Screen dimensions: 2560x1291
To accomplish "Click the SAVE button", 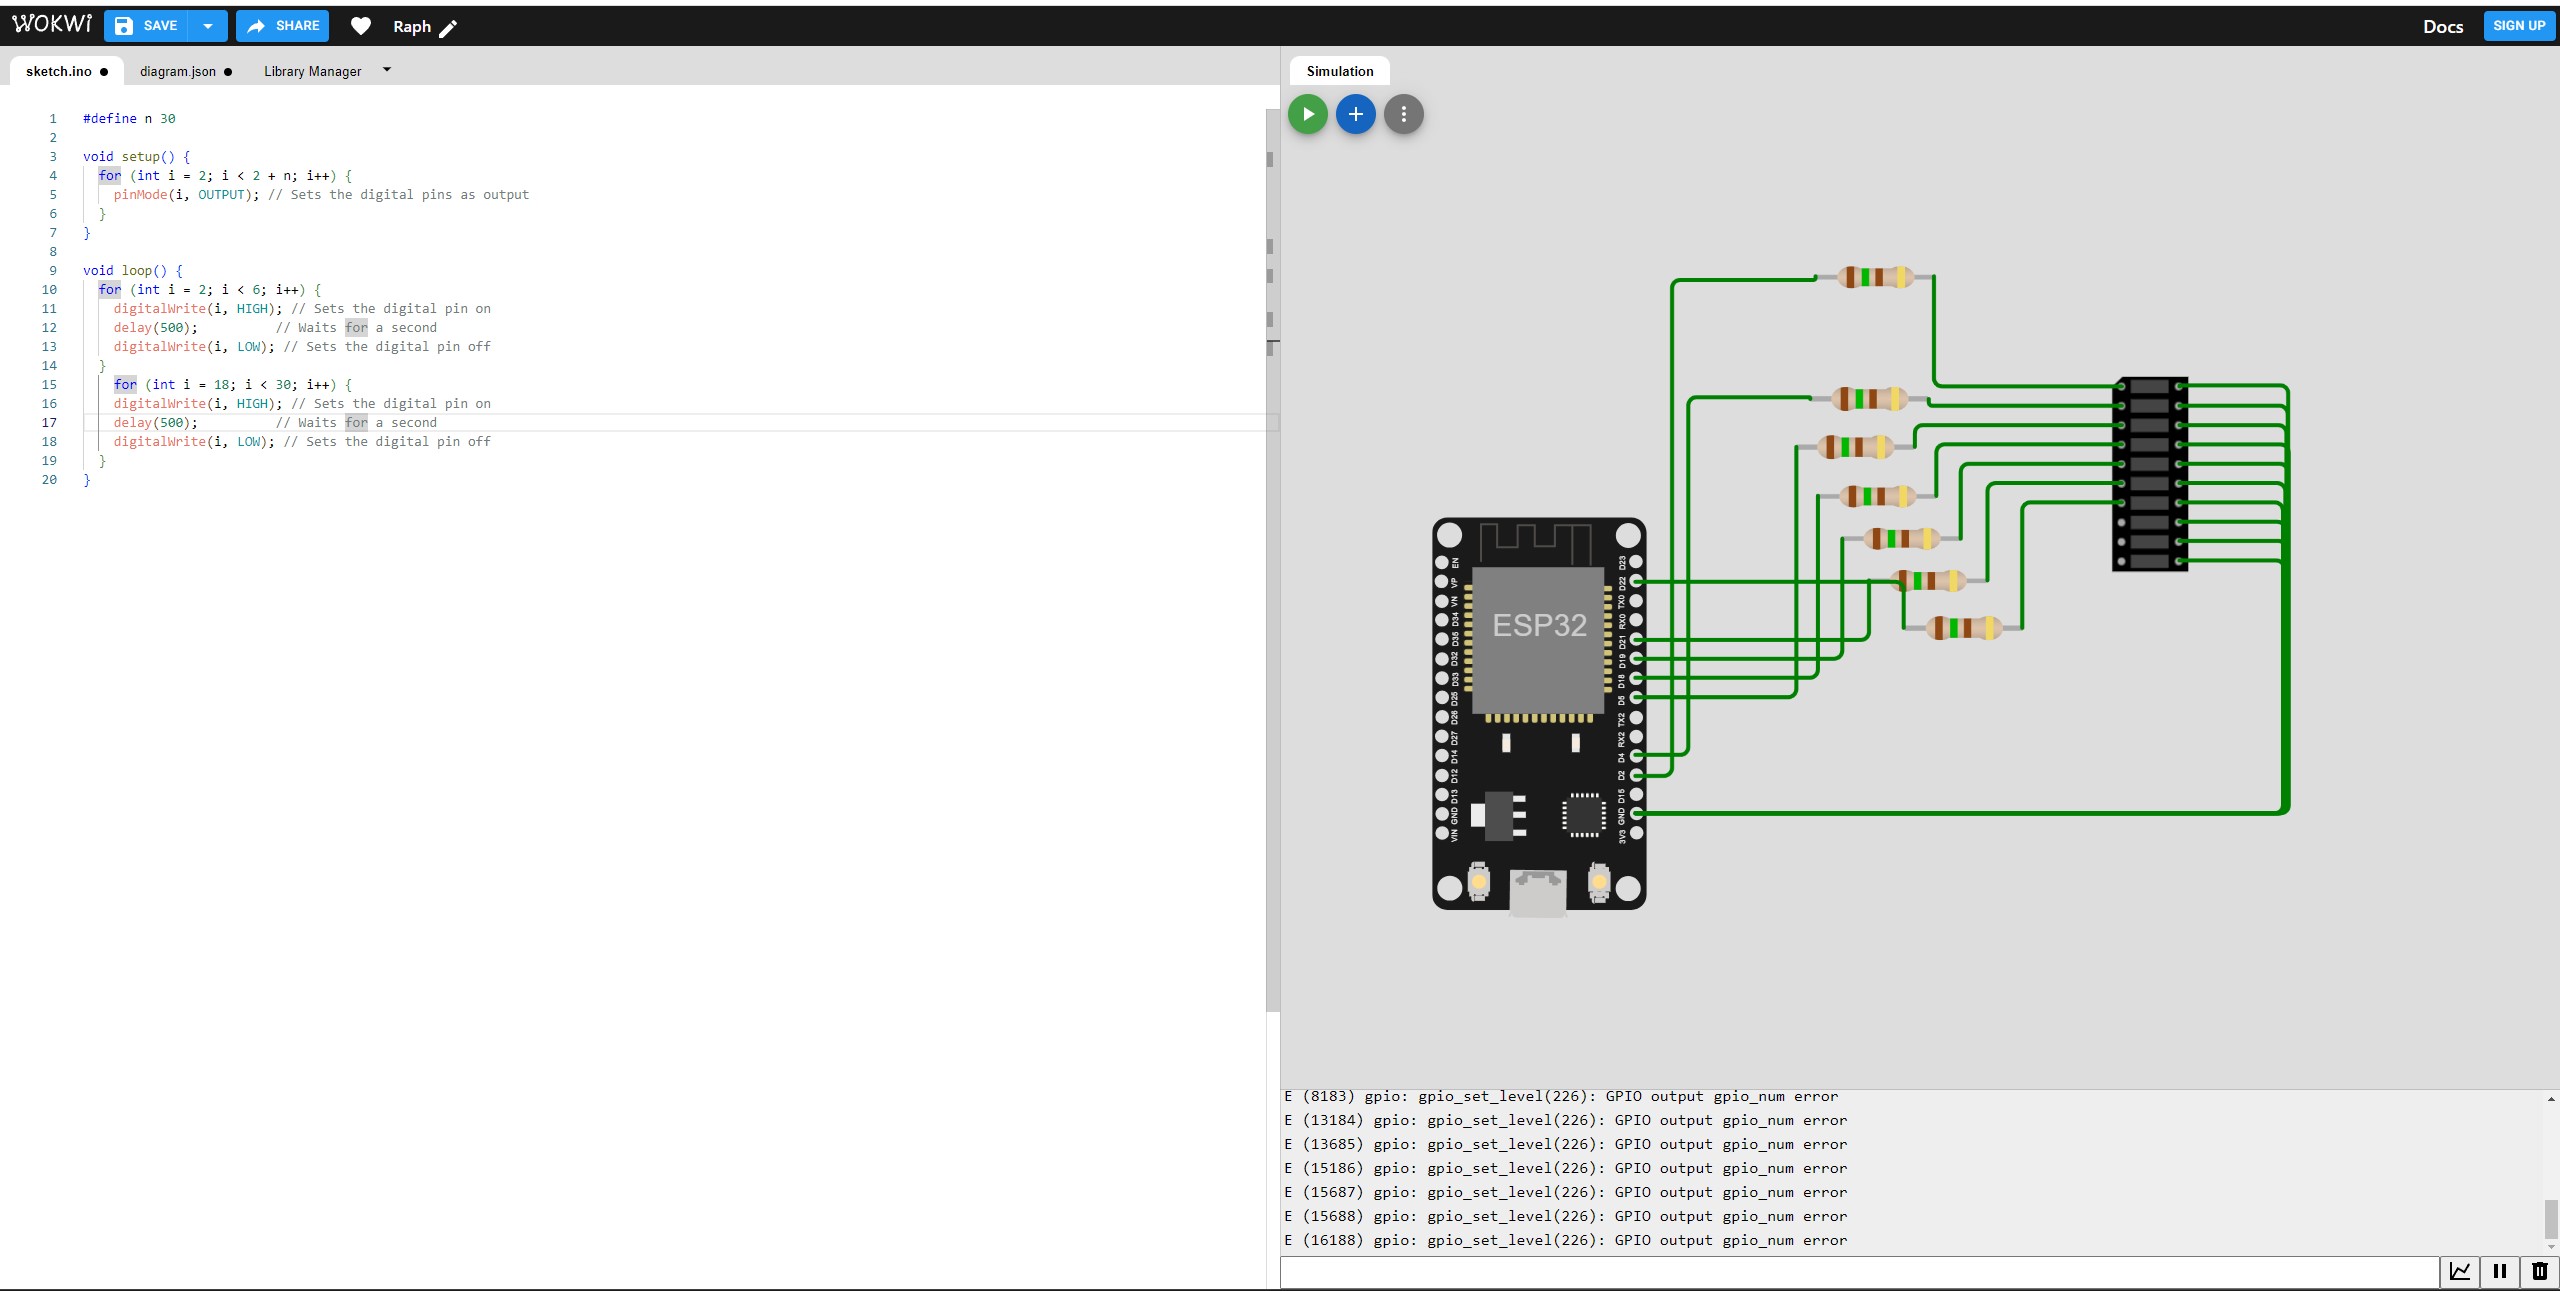I will (x=147, y=26).
